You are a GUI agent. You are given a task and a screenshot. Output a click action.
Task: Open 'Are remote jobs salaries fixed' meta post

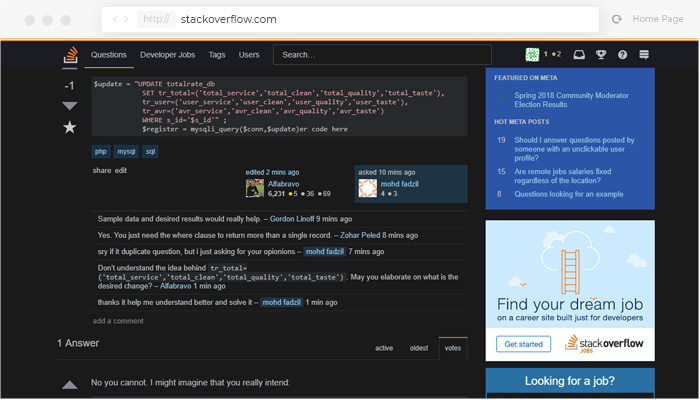click(562, 176)
